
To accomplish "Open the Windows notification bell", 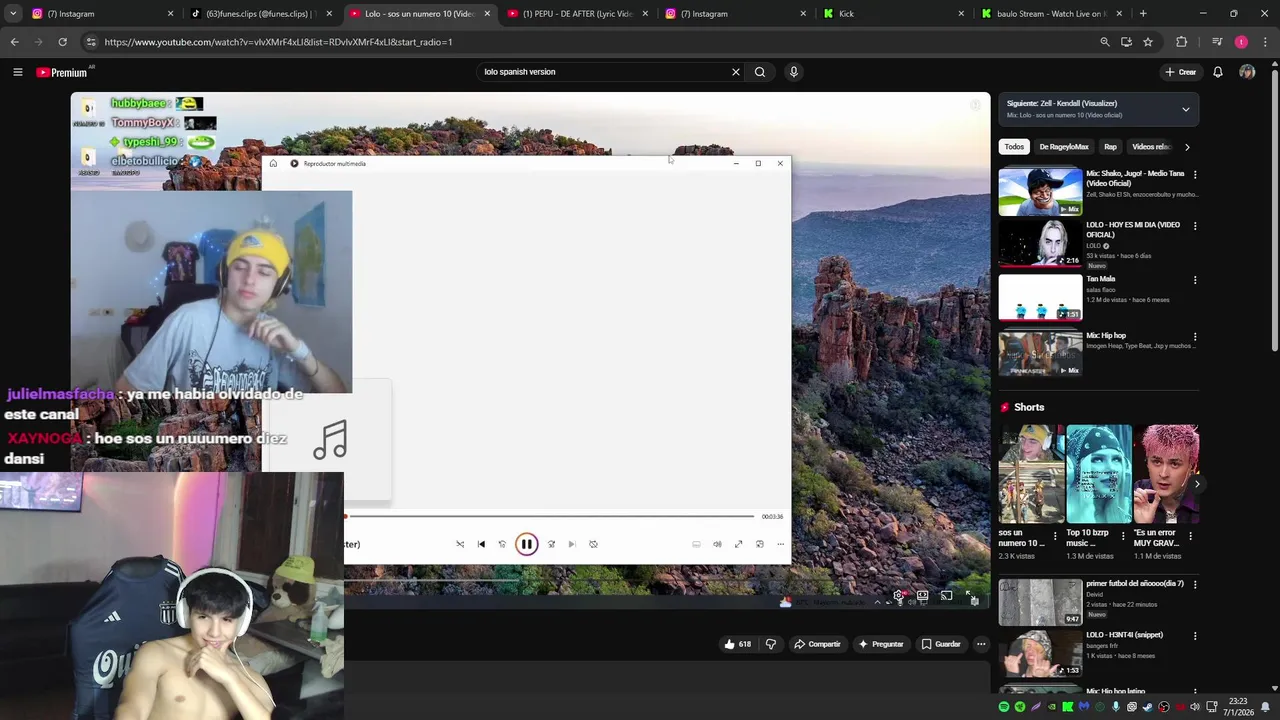I will point(1266,707).
